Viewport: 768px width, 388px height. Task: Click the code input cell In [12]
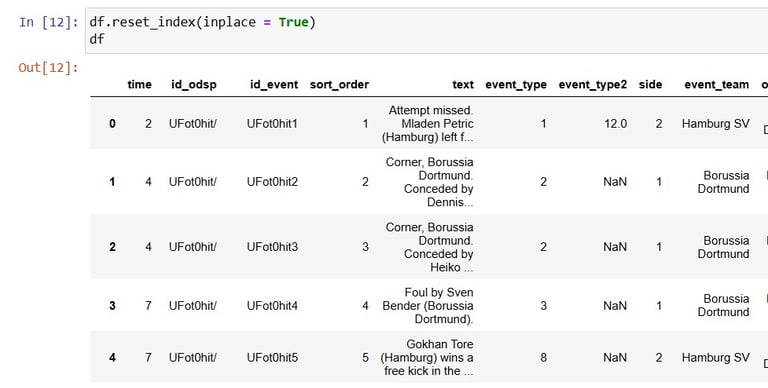point(426,30)
